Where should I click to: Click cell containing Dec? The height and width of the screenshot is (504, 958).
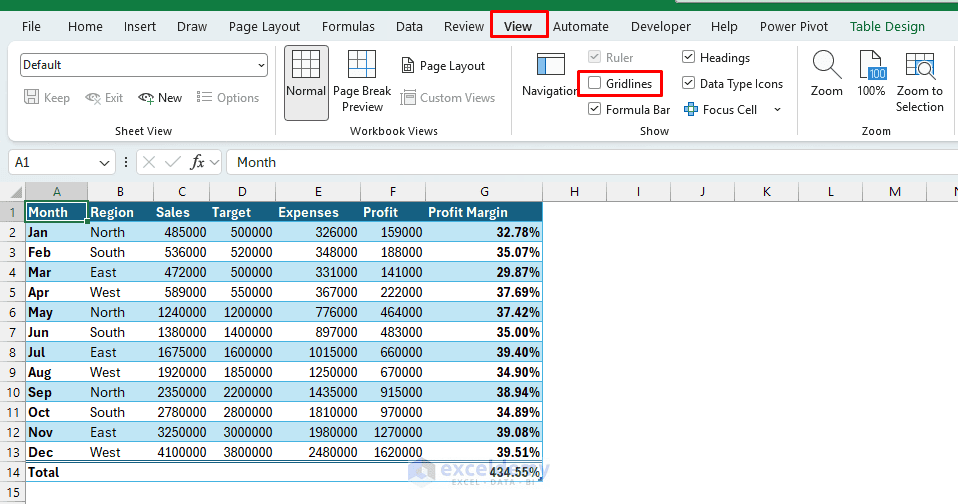tap(57, 452)
